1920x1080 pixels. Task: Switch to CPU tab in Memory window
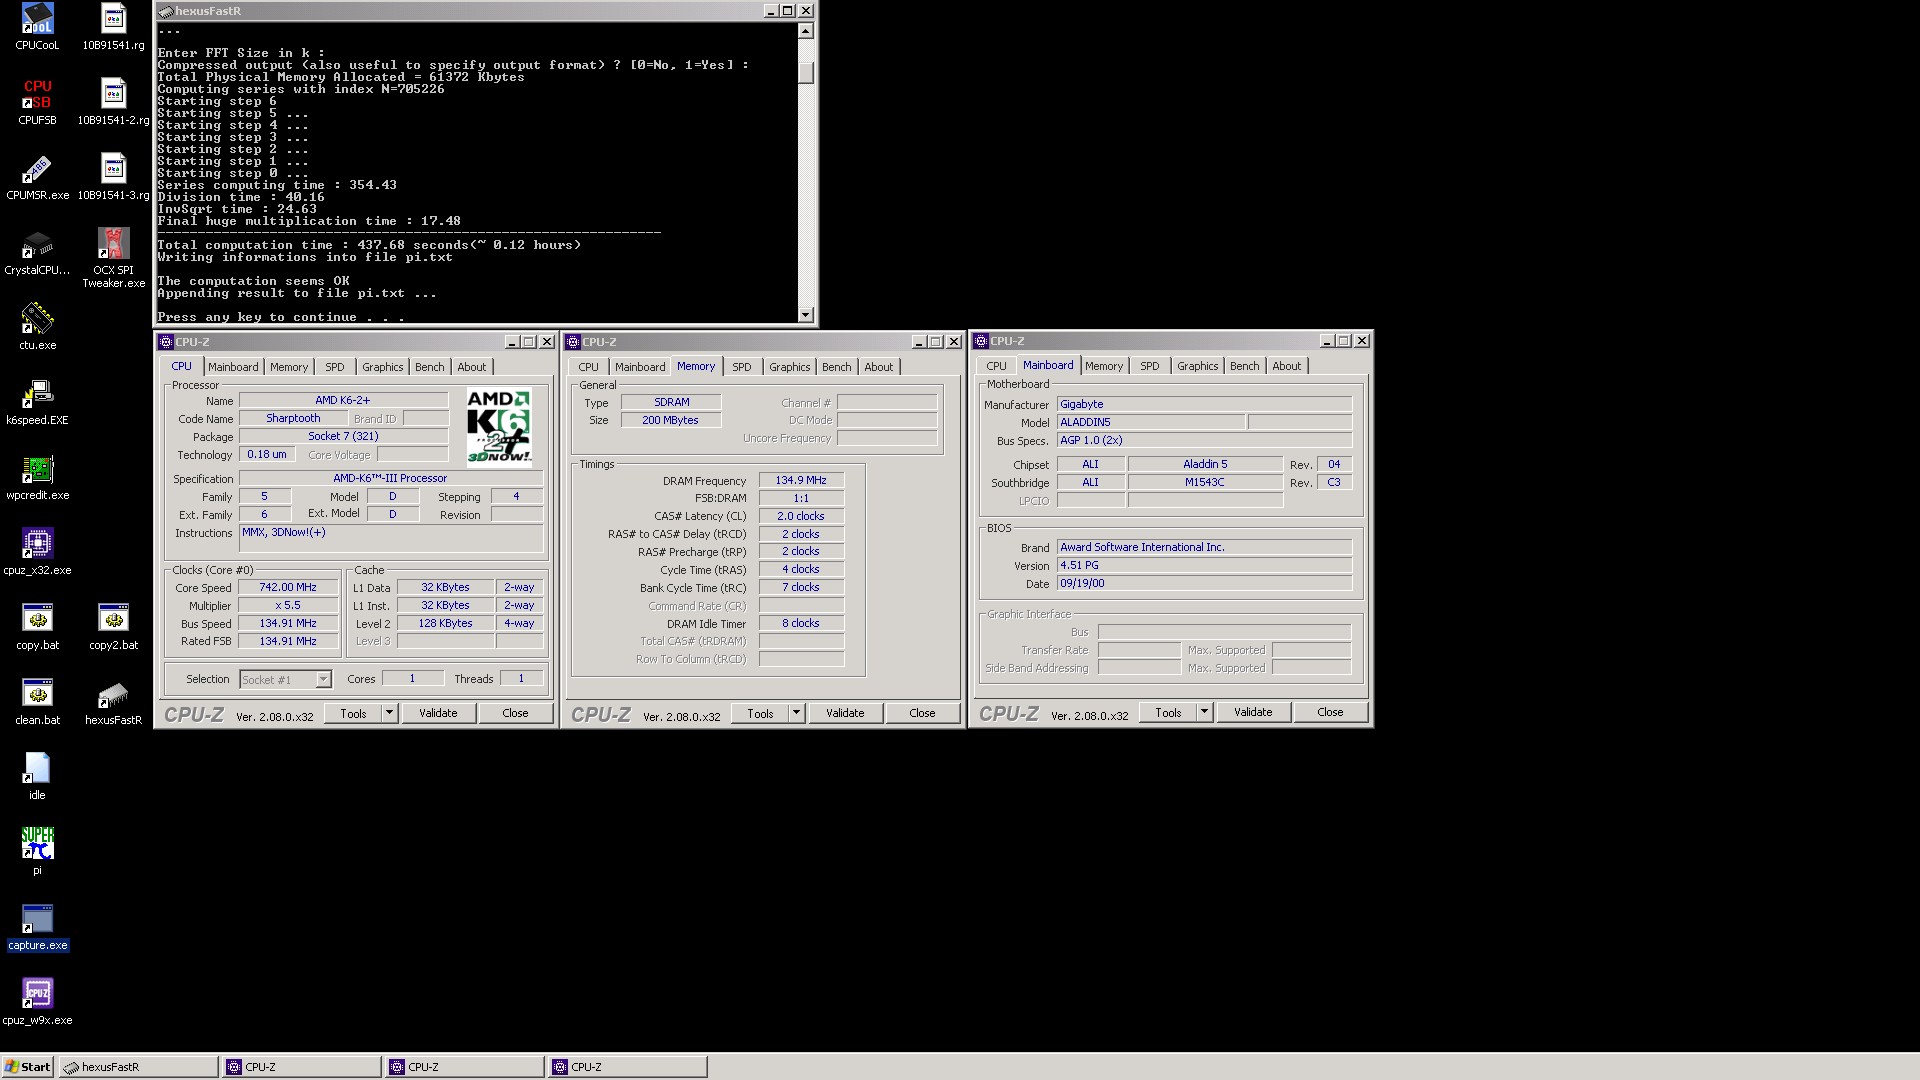pos(588,367)
